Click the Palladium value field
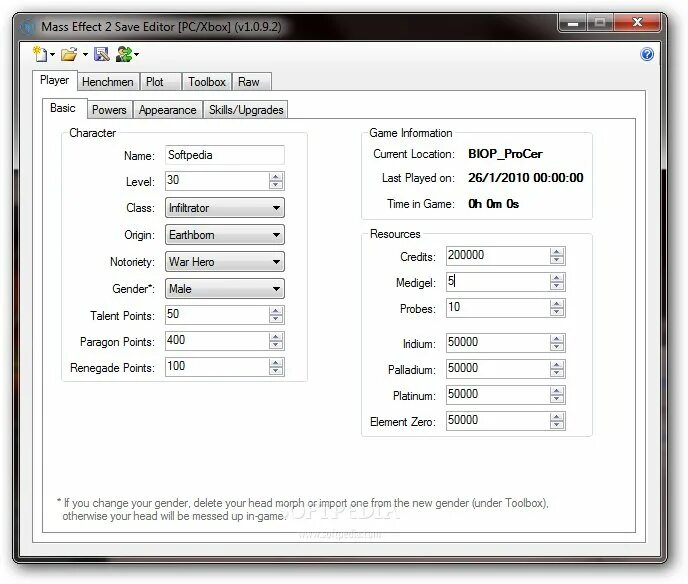The height and width of the screenshot is (584, 688). pos(498,369)
